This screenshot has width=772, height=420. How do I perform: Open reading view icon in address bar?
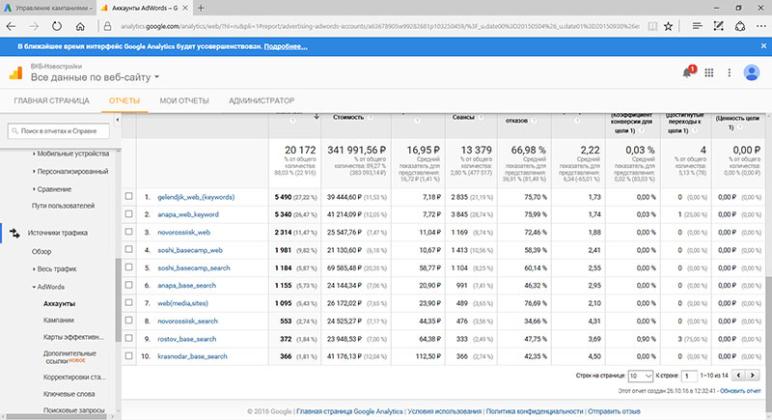652,27
